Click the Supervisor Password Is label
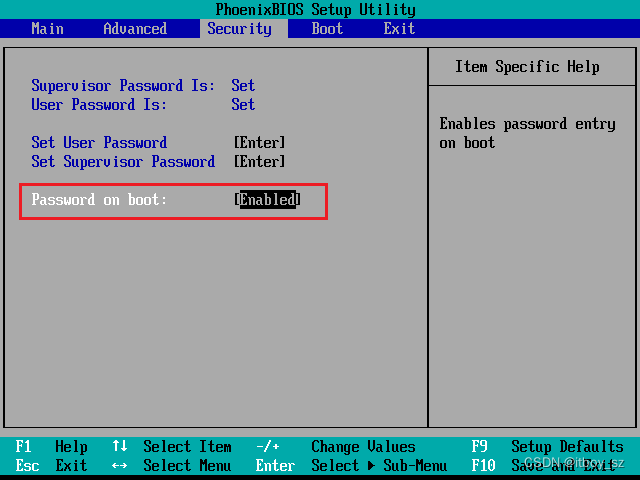The height and width of the screenshot is (480, 640). (x=123, y=86)
